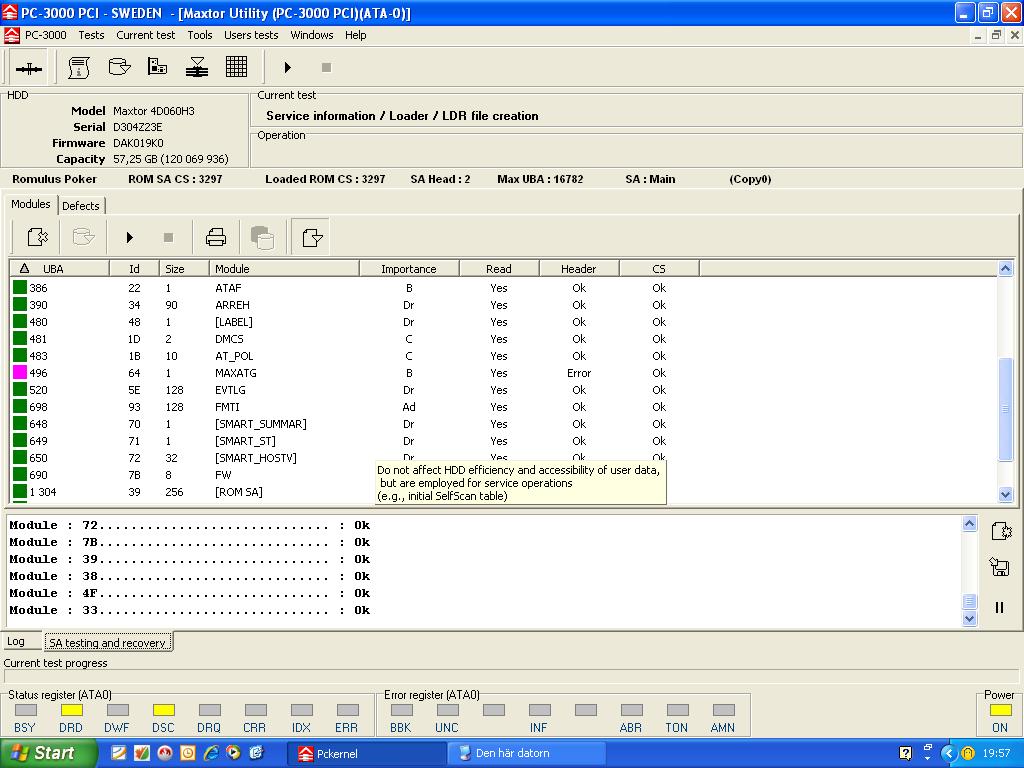
Task: Pause log output with pause icon
Action: [999, 607]
